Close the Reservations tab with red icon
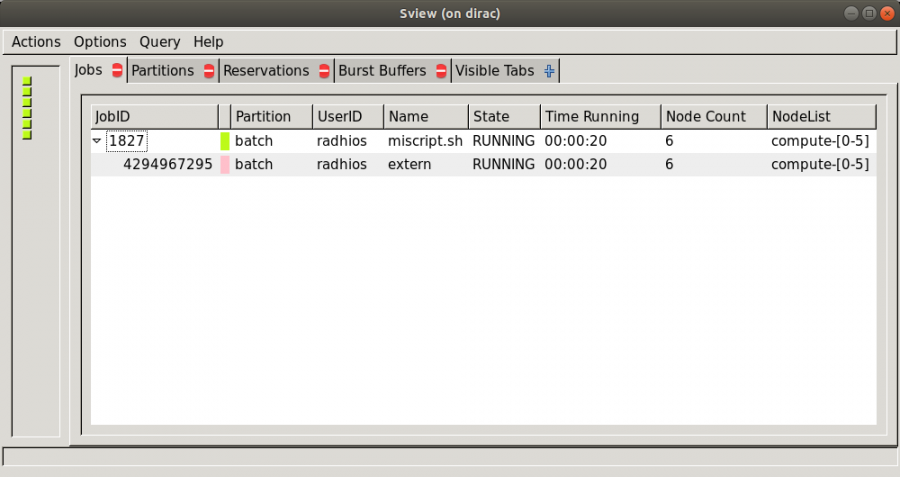Viewport: 900px width, 477px height. click(324, 71)
